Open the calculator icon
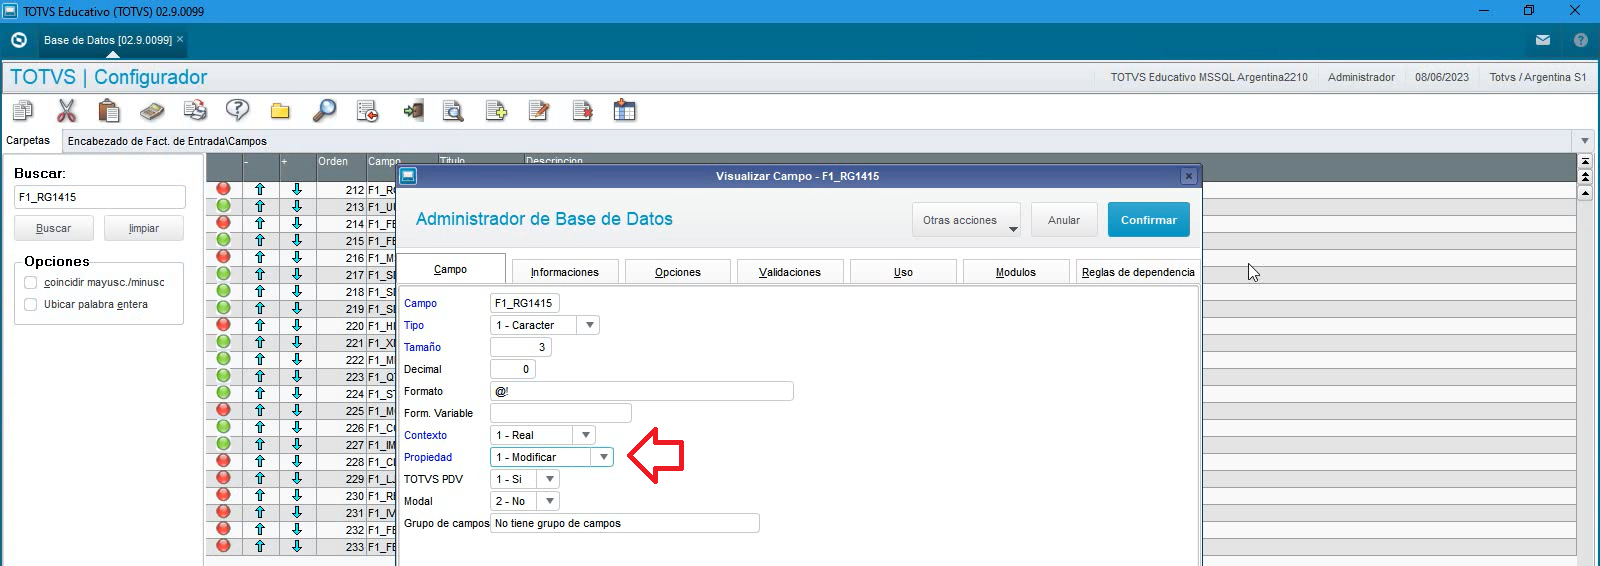This screenshot has width=1600, height=566. click(152, 111)
